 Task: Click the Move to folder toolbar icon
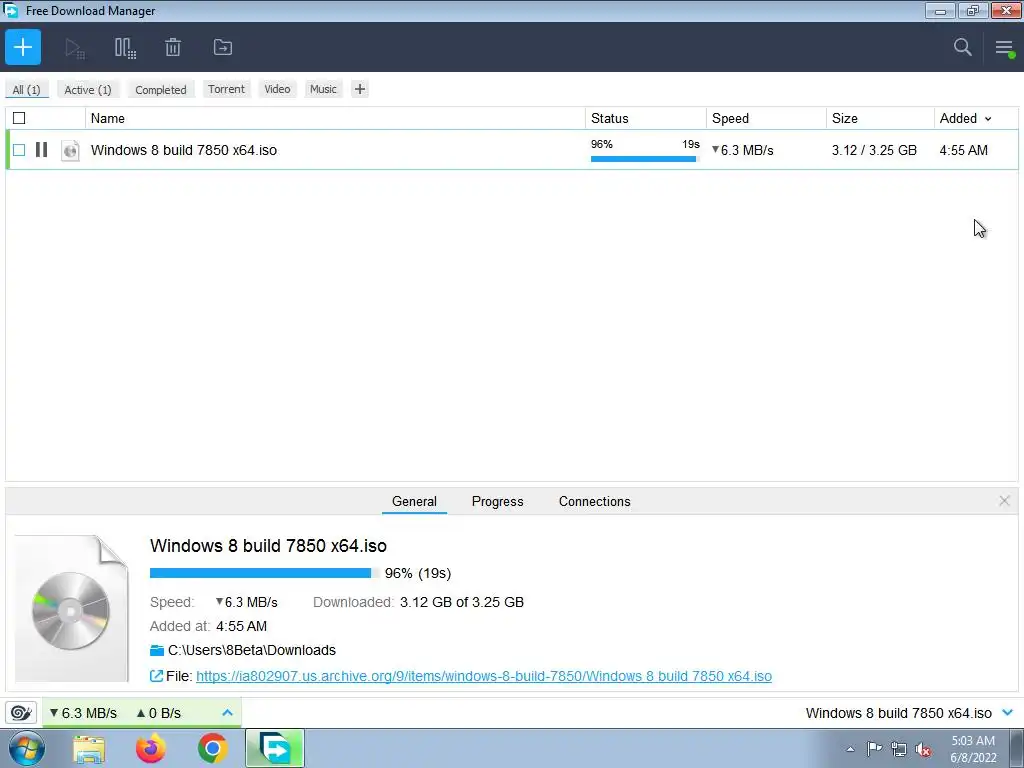223,47
